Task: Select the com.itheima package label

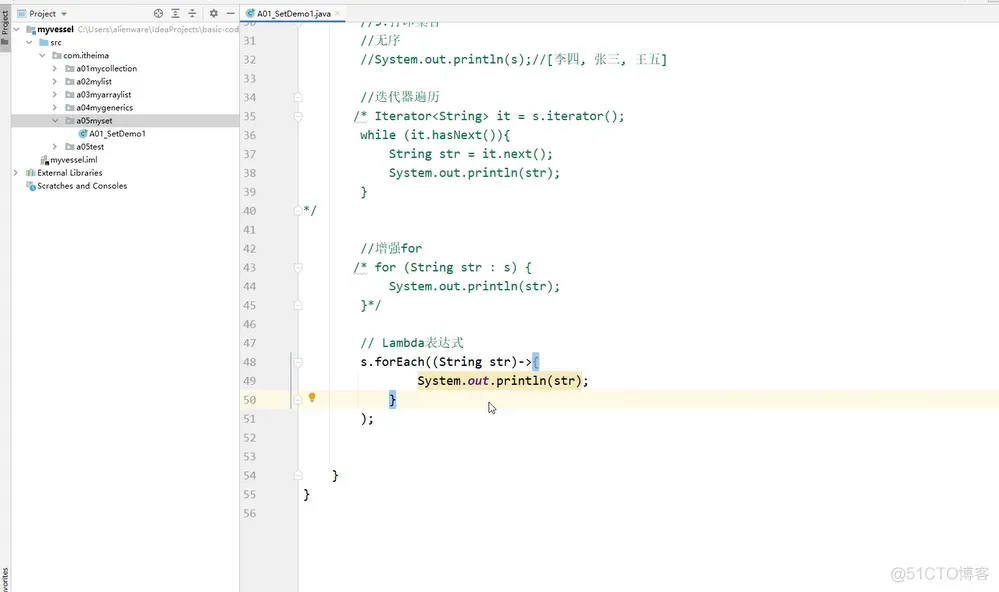Action: pyautogui.click(x=86, y=55)
